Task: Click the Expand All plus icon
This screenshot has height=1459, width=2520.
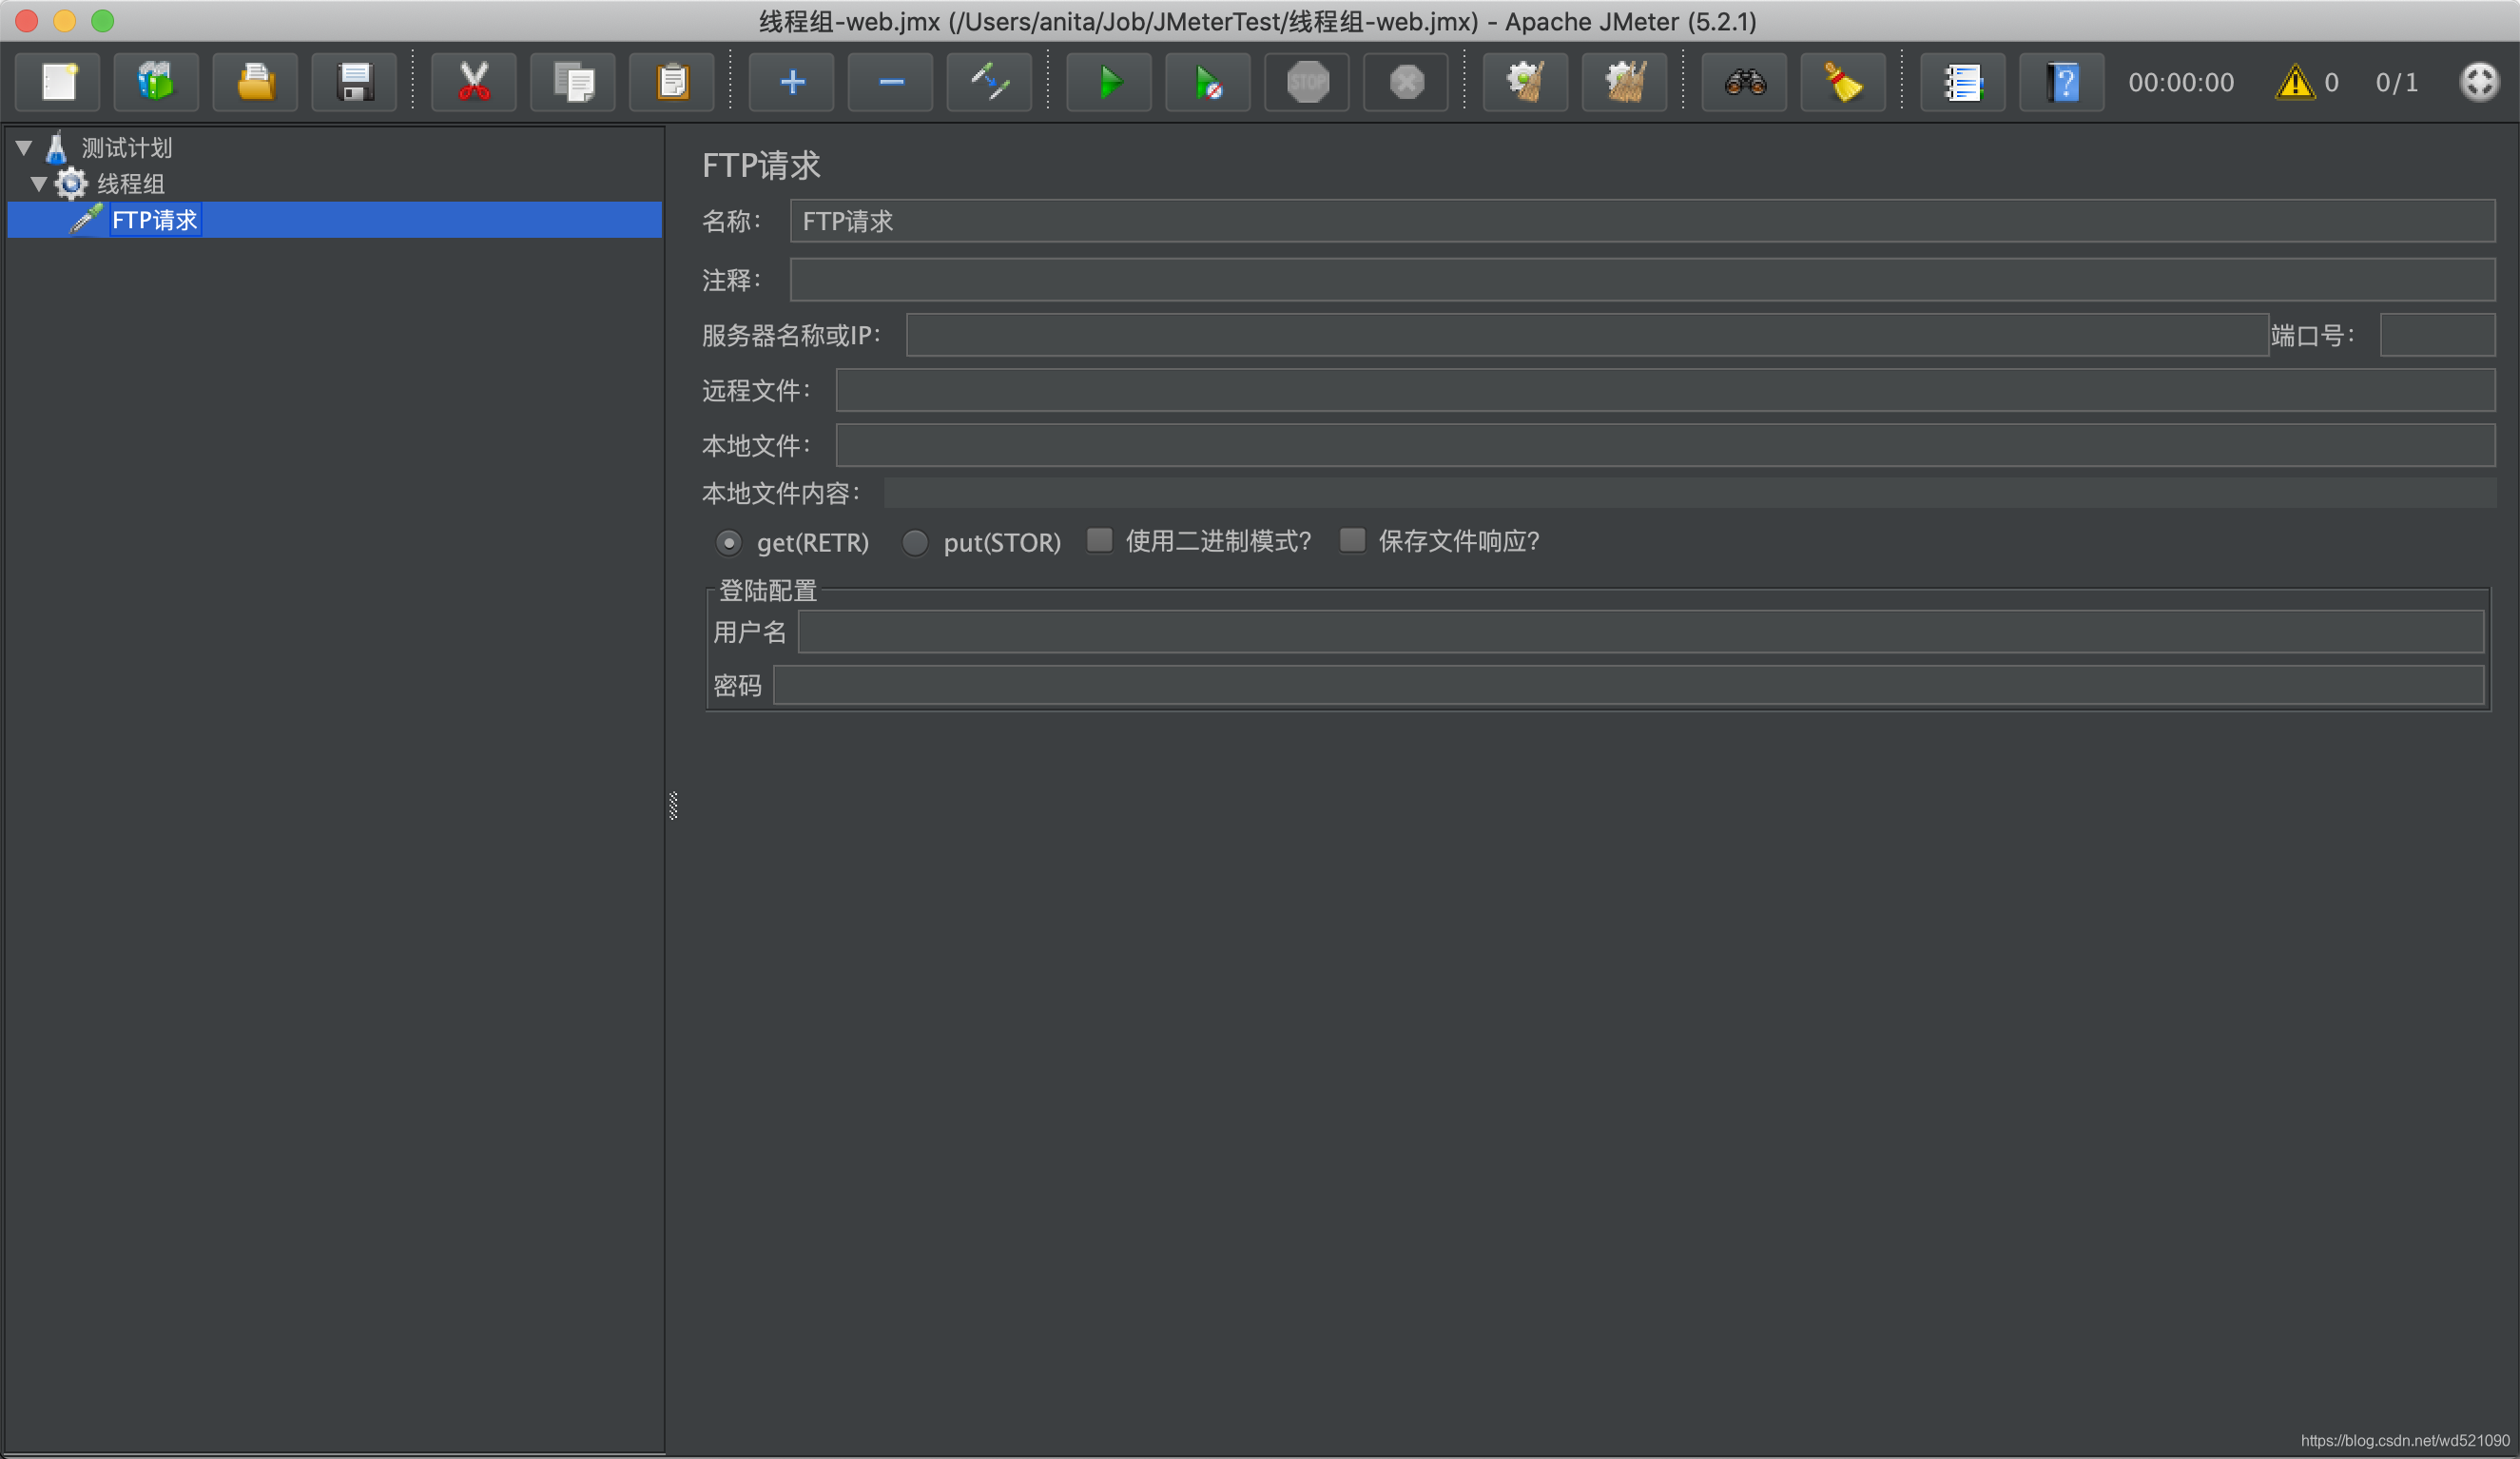Action: tap(792, 82)
